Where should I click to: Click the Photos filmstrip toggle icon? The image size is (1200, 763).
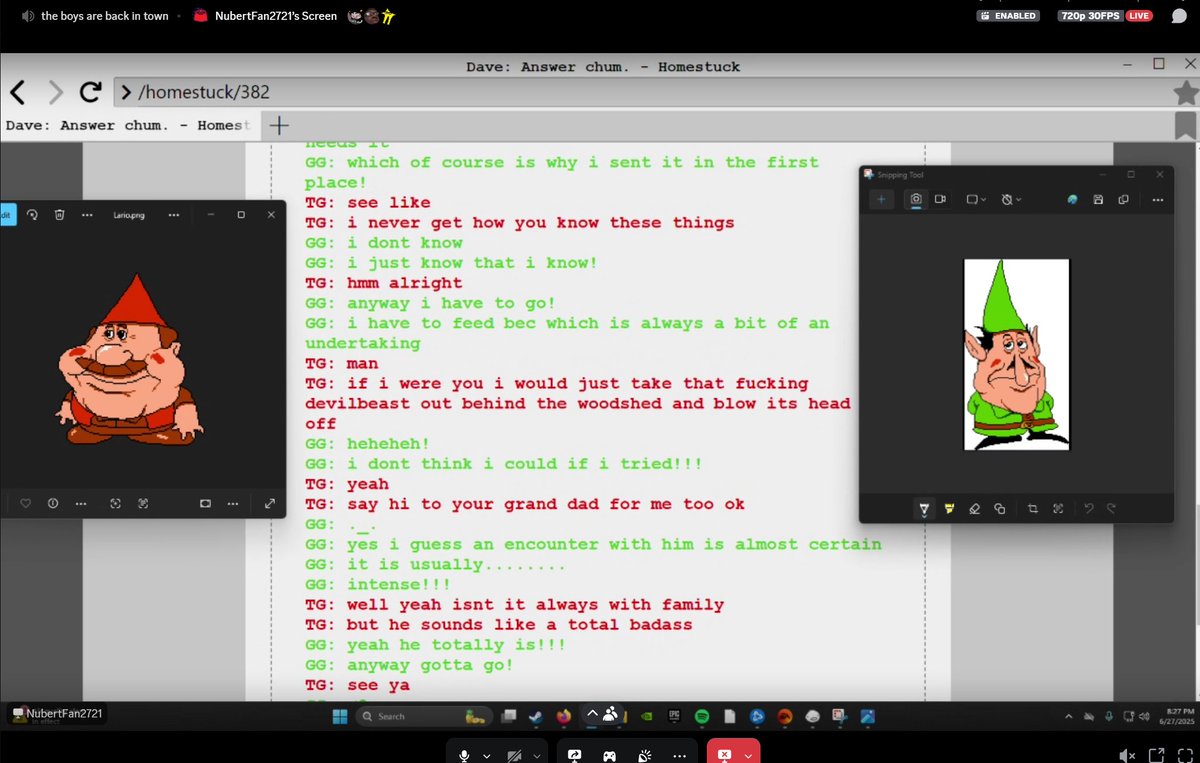tap(205, 503)
